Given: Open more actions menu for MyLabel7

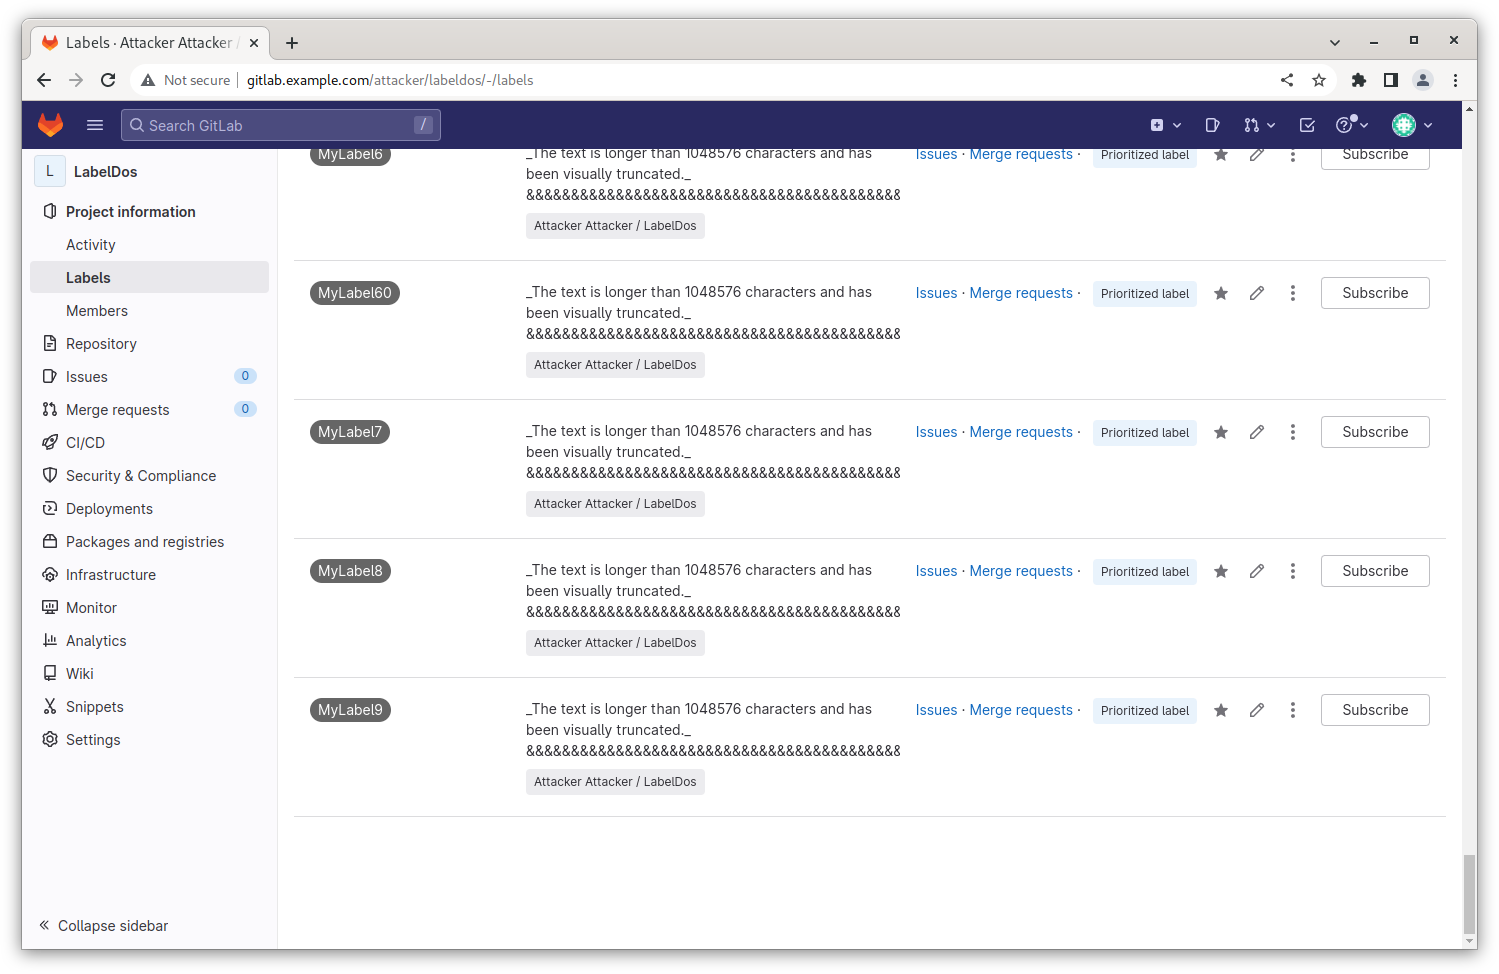Looking at the screenshot, I should 1293,432.
